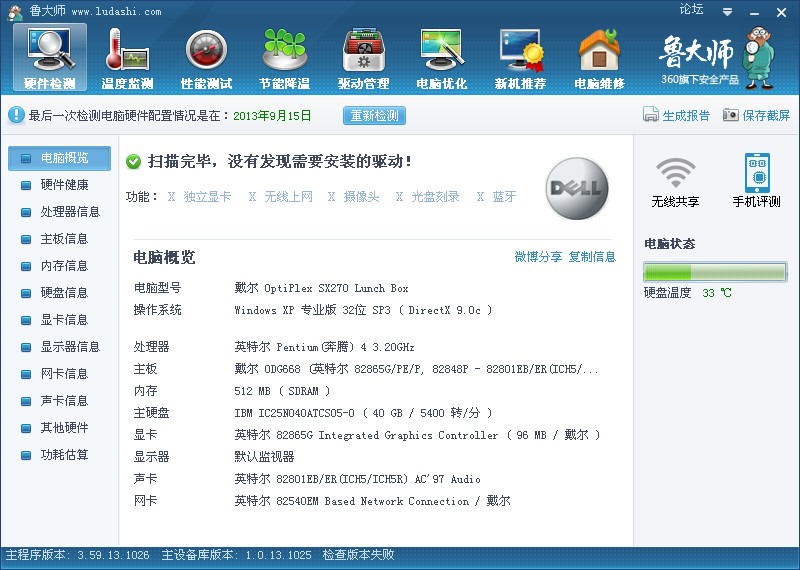Open the 硬件检测 hardware detection tool
800x570 pixels.
tap(49, 58)
